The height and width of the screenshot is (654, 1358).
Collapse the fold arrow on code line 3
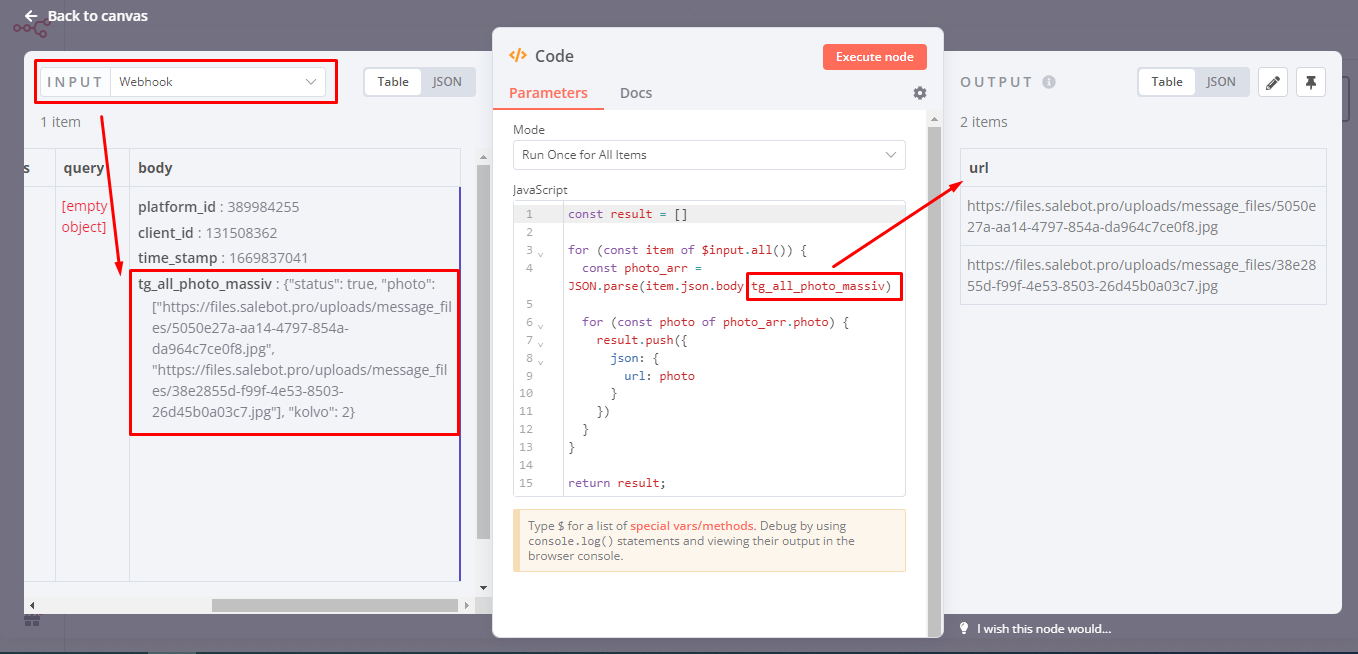point(541,253)
